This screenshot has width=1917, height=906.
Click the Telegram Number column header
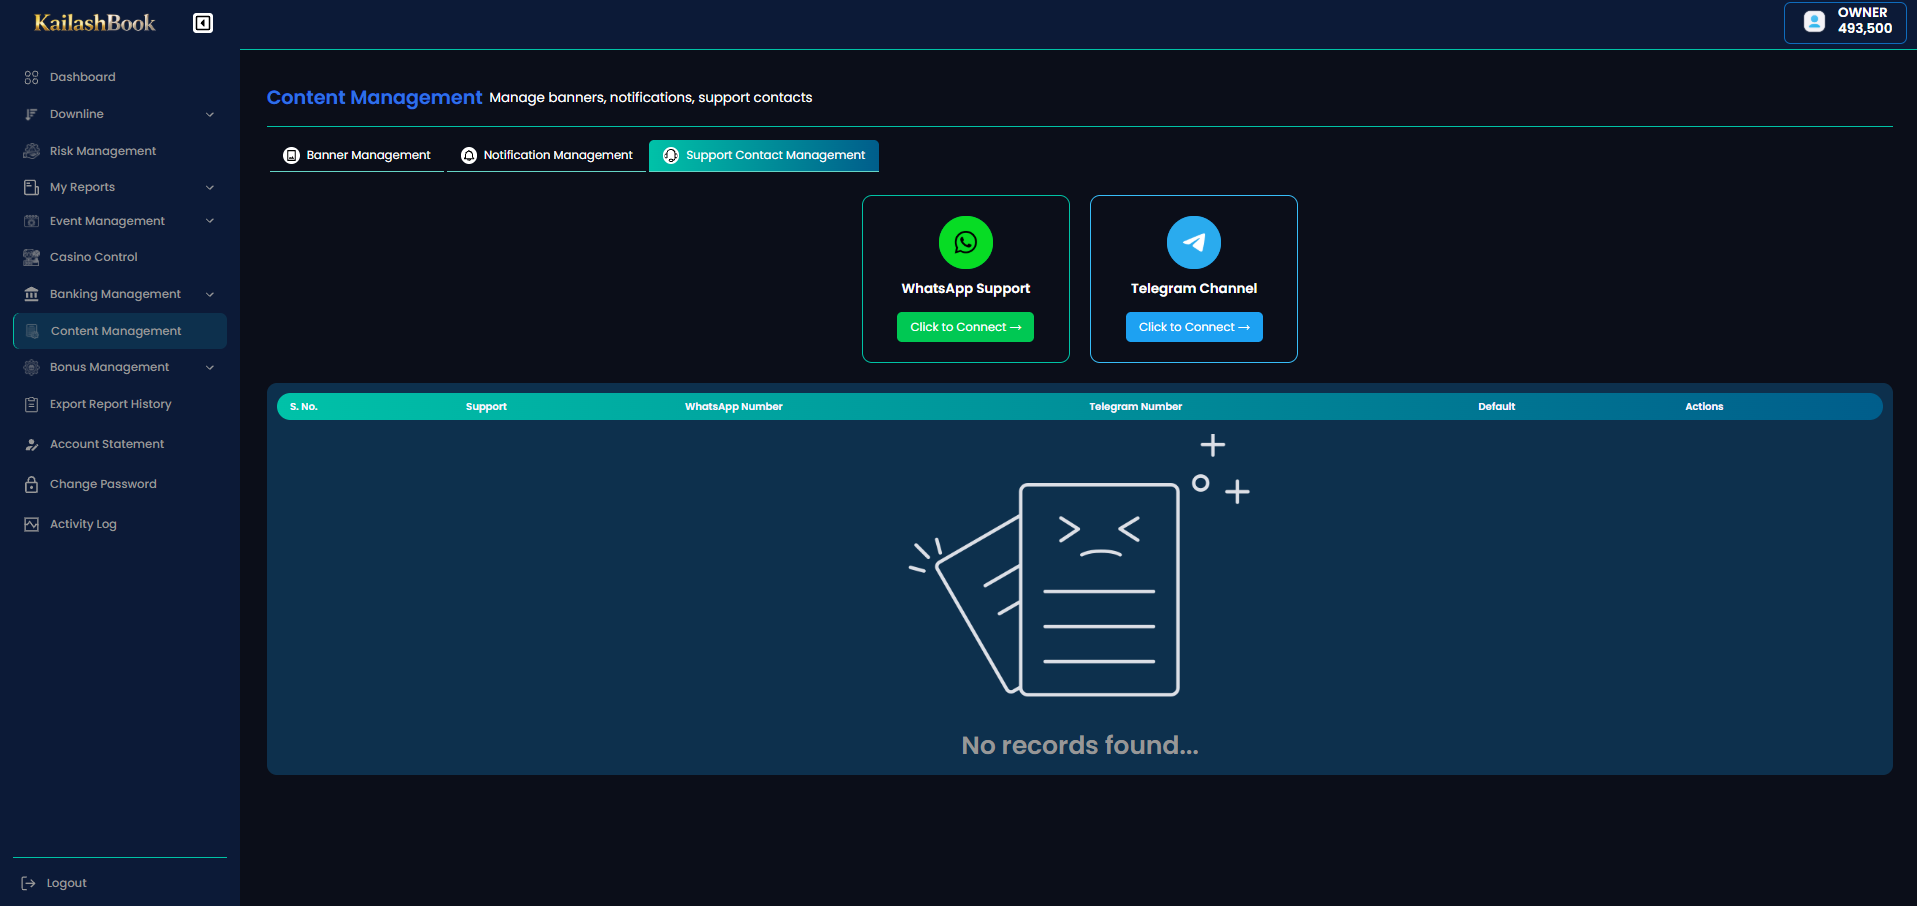point(1135,407)
